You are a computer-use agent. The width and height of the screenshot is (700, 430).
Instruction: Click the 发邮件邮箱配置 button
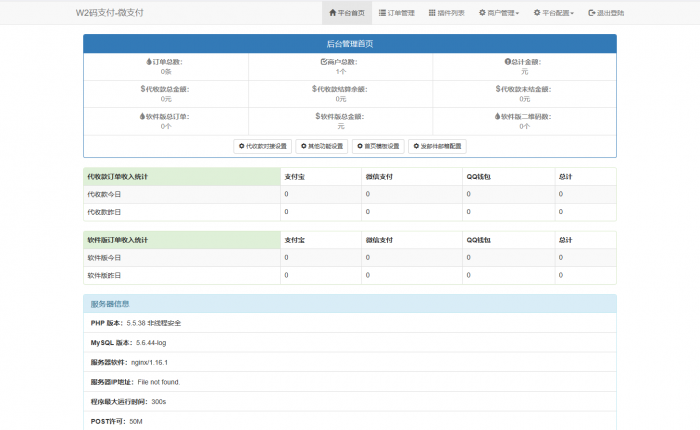[x=437, y=146]
